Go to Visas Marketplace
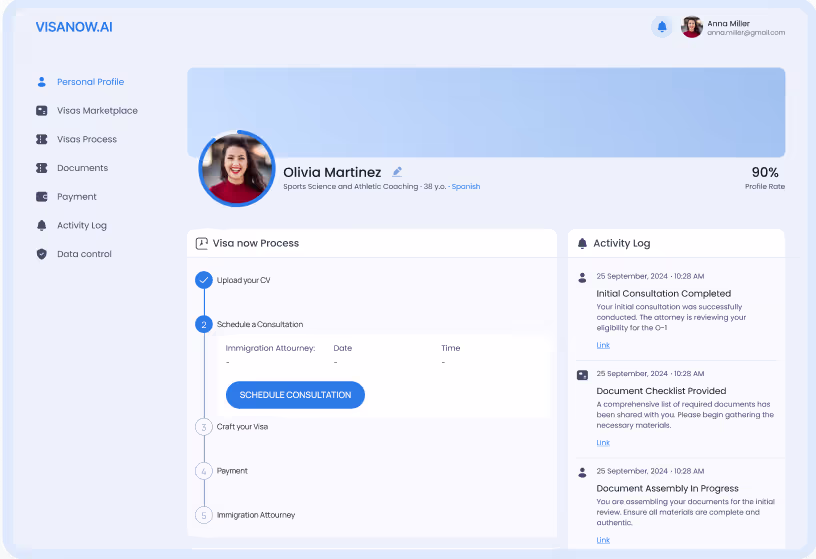The image size is (816, 559). click(97, 110)
